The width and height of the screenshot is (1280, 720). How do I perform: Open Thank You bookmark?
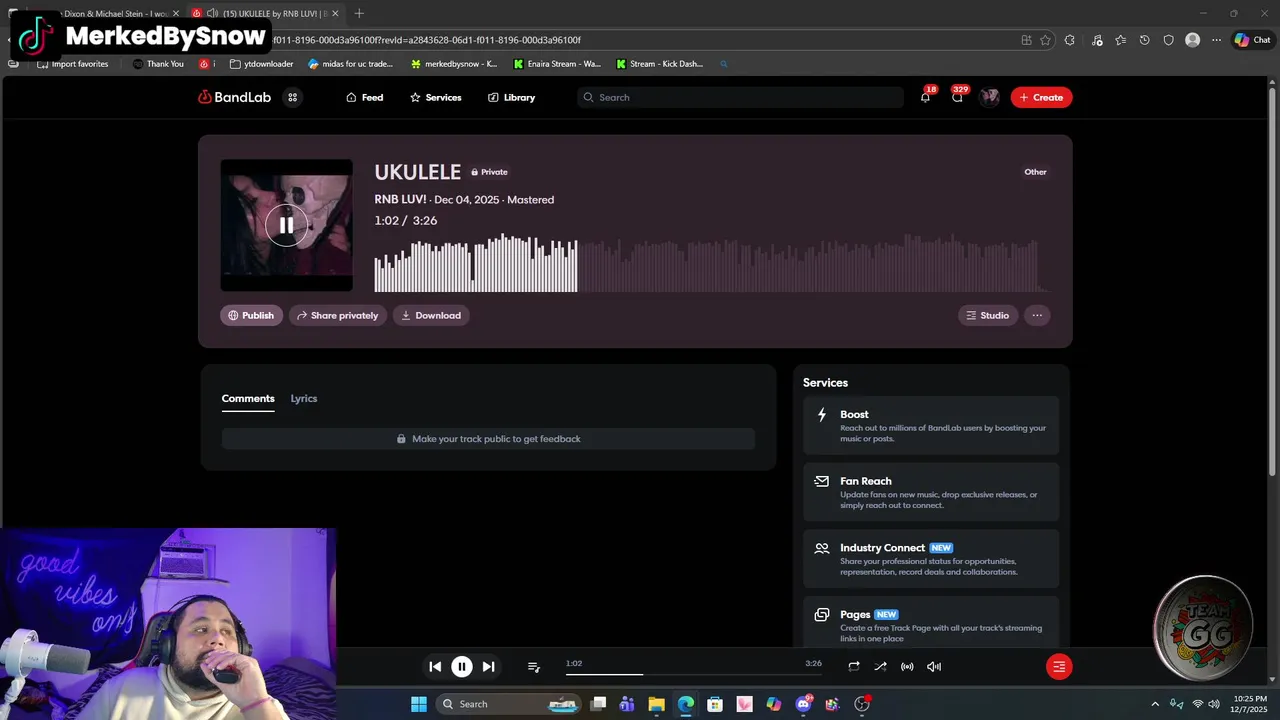(158, 64)
